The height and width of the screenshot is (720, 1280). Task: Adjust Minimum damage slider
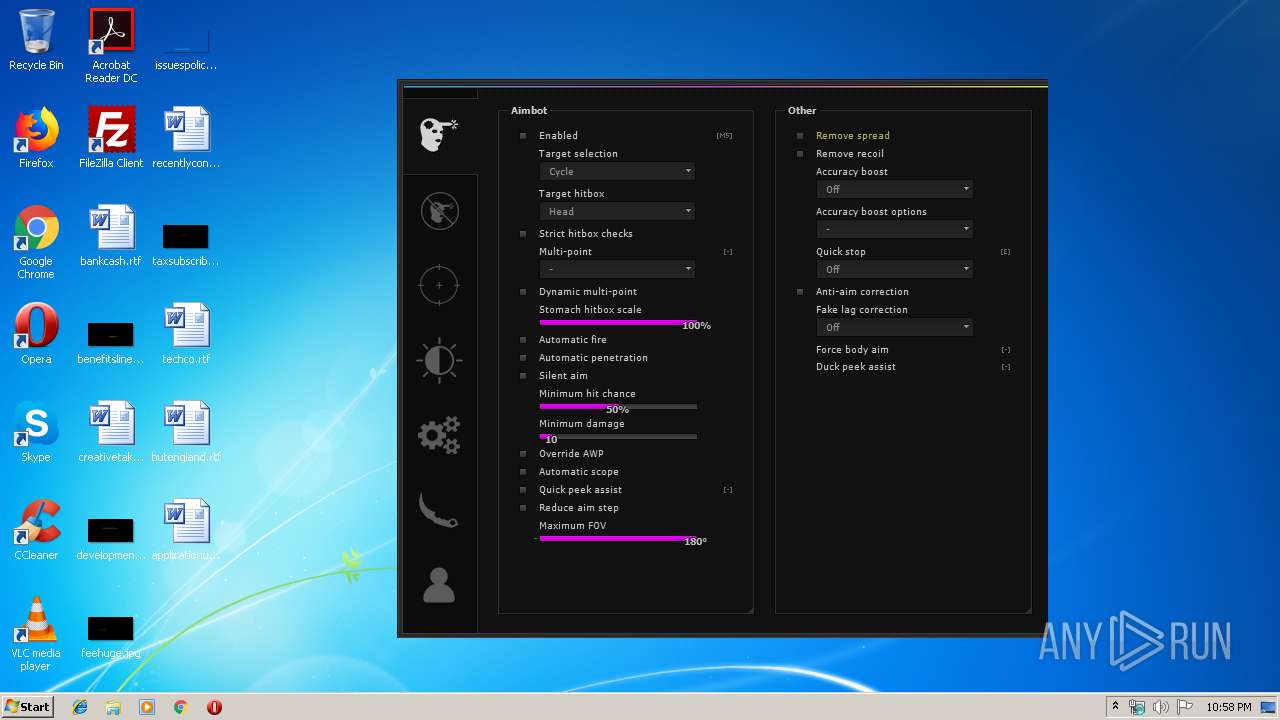pos(618,436)
